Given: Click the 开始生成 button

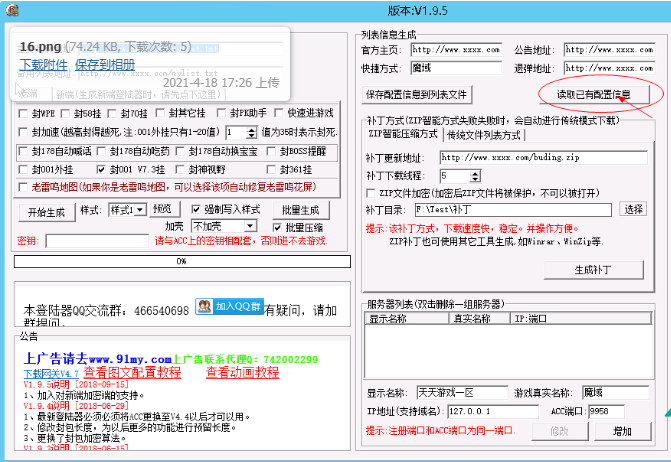Looking at the screenshot, I should click(46, 211).
